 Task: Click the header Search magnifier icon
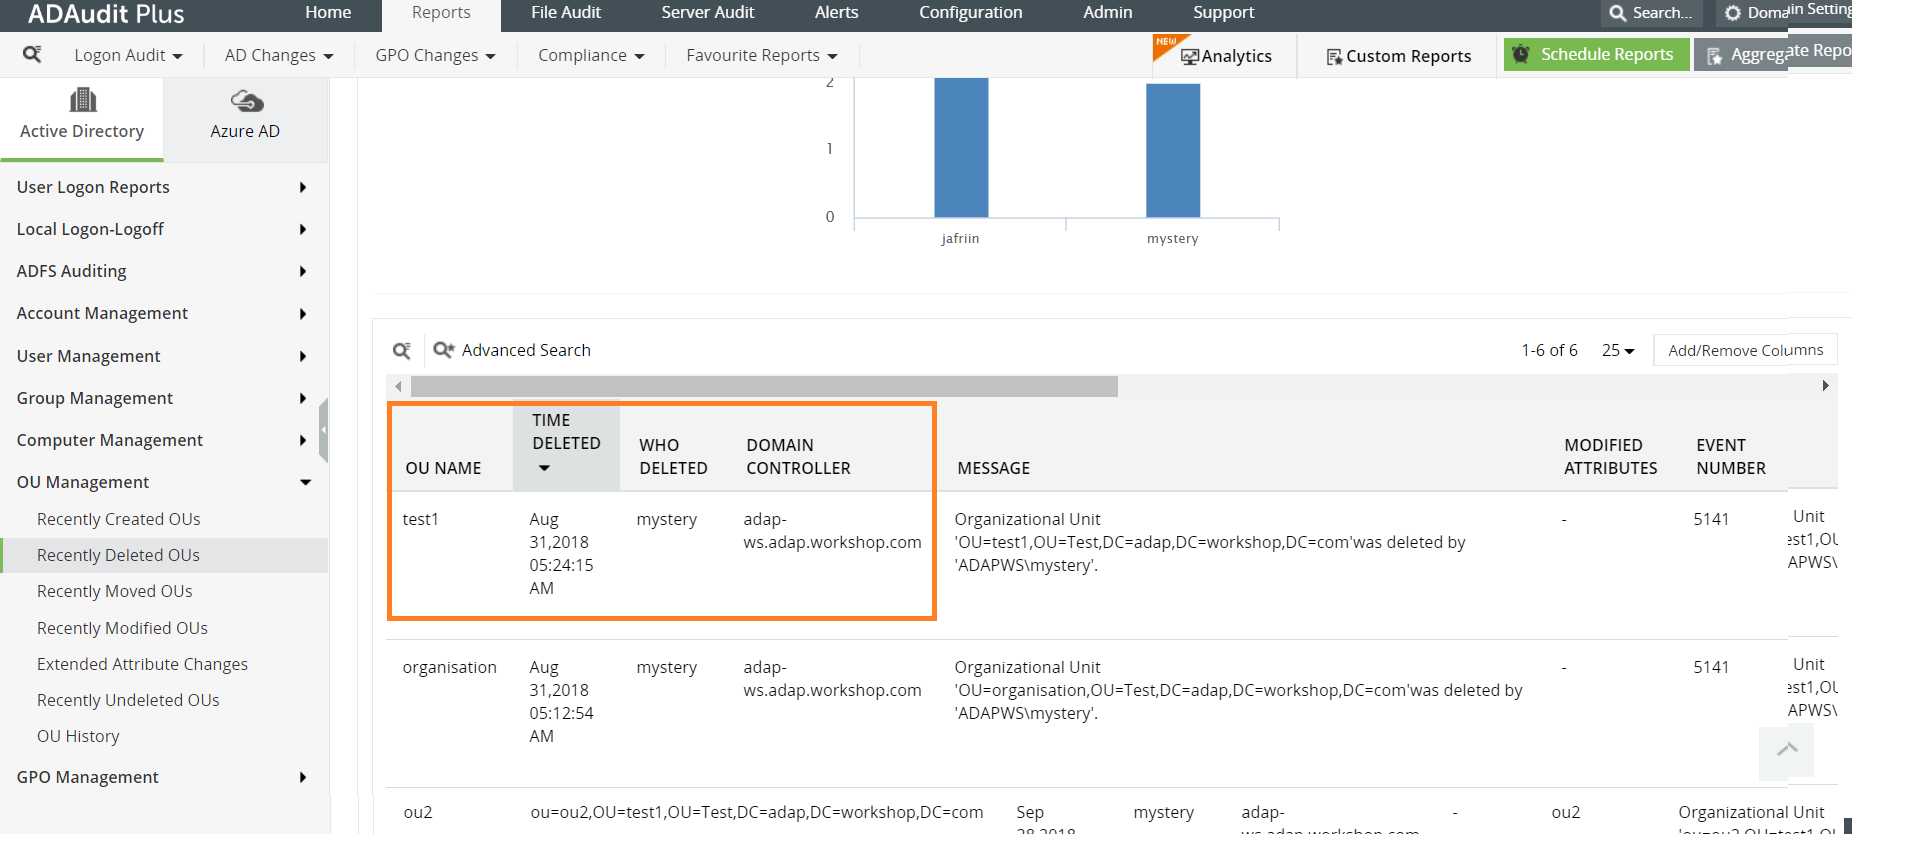(1617, 13)
